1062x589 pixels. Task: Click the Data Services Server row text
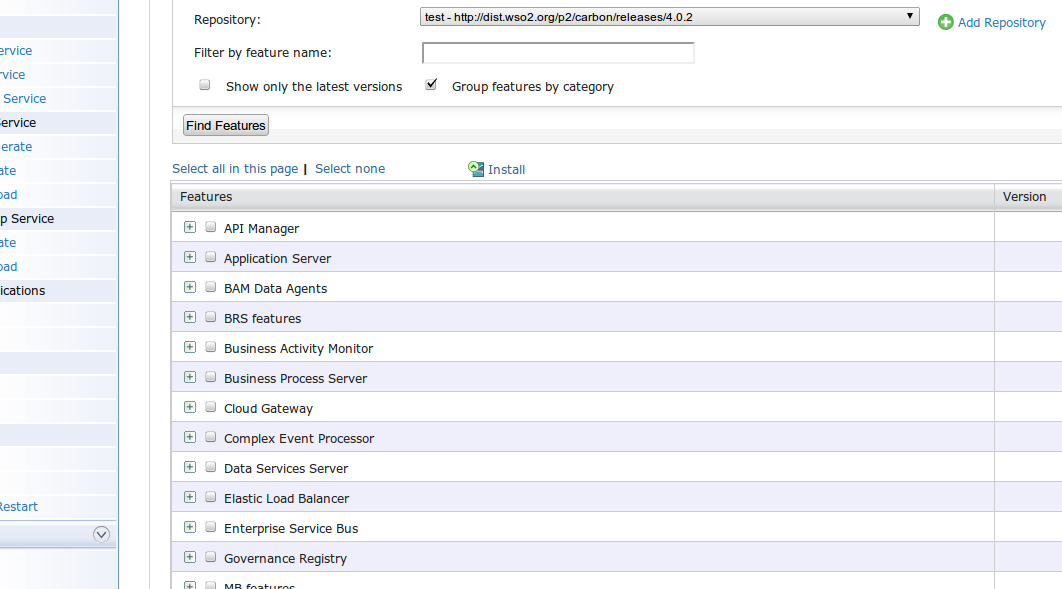pos(286,468)
